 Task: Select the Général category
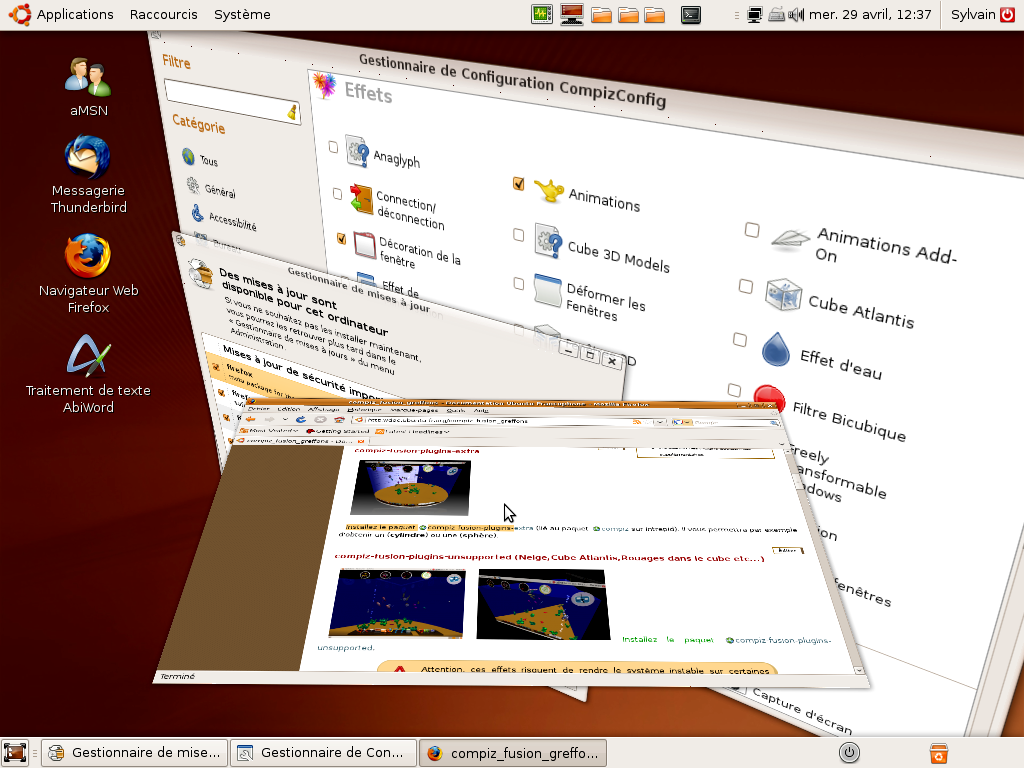tap(211, 189)
